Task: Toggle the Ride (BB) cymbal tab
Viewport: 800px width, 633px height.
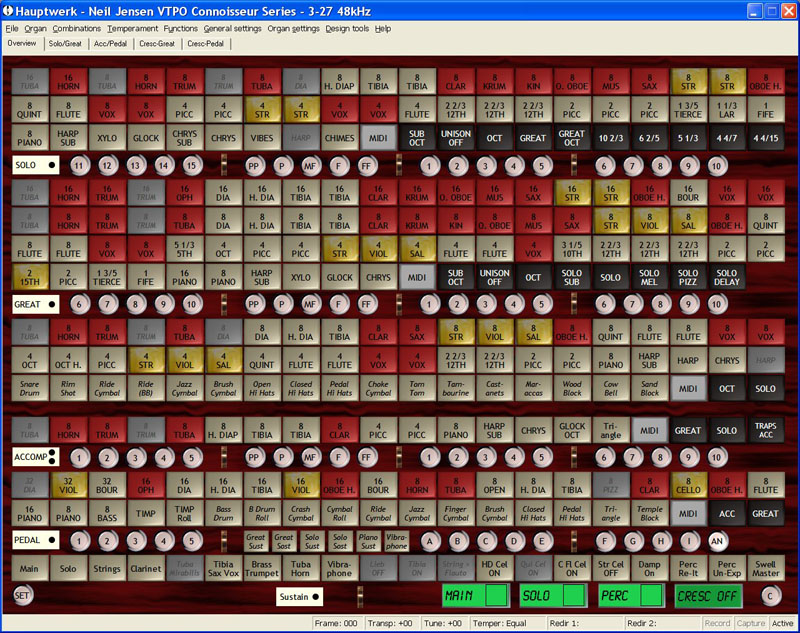Action: (145, 388)
